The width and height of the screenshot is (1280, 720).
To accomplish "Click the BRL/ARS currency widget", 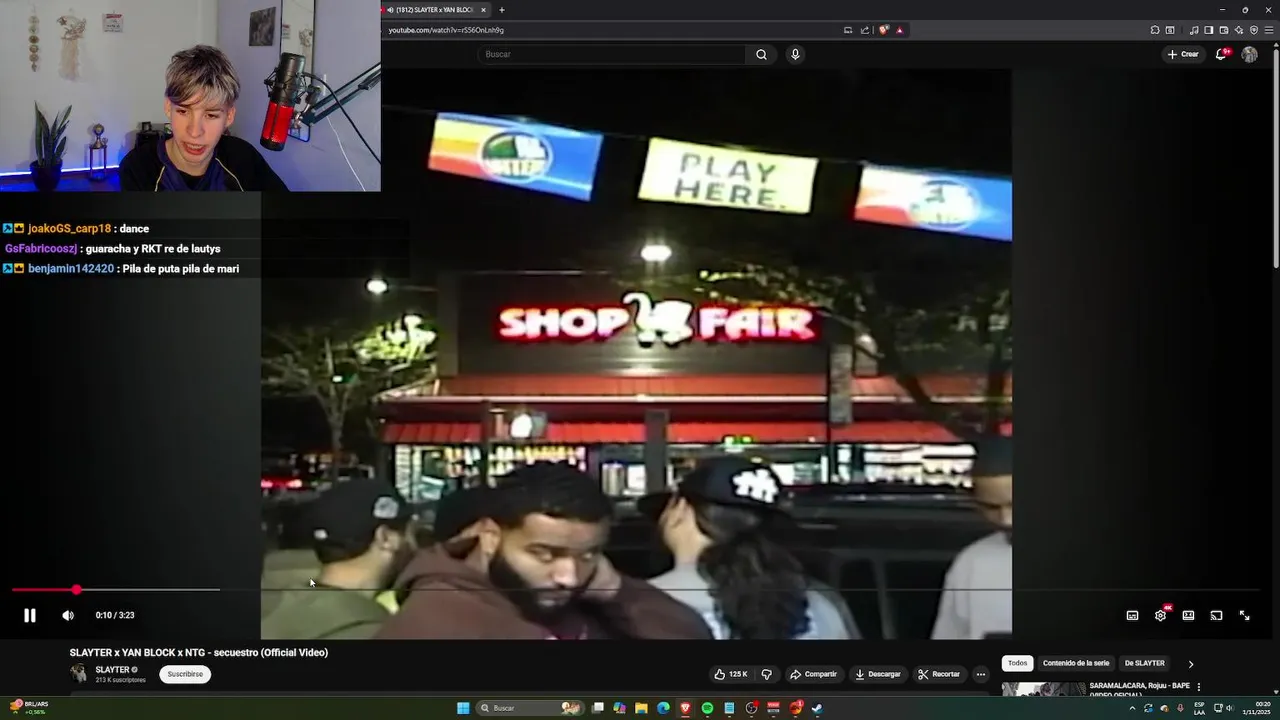I will [29, 708].
